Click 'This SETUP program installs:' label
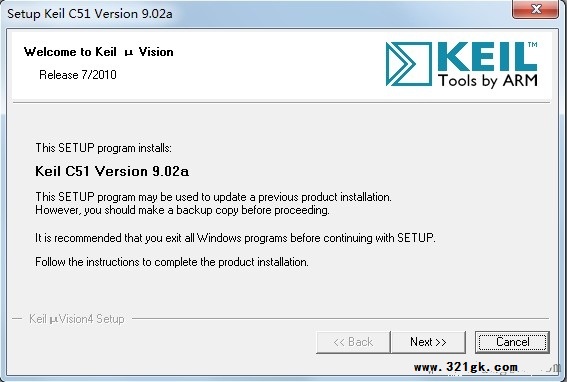The width and height of the screenshot is (567, 382). pos(103,148)
